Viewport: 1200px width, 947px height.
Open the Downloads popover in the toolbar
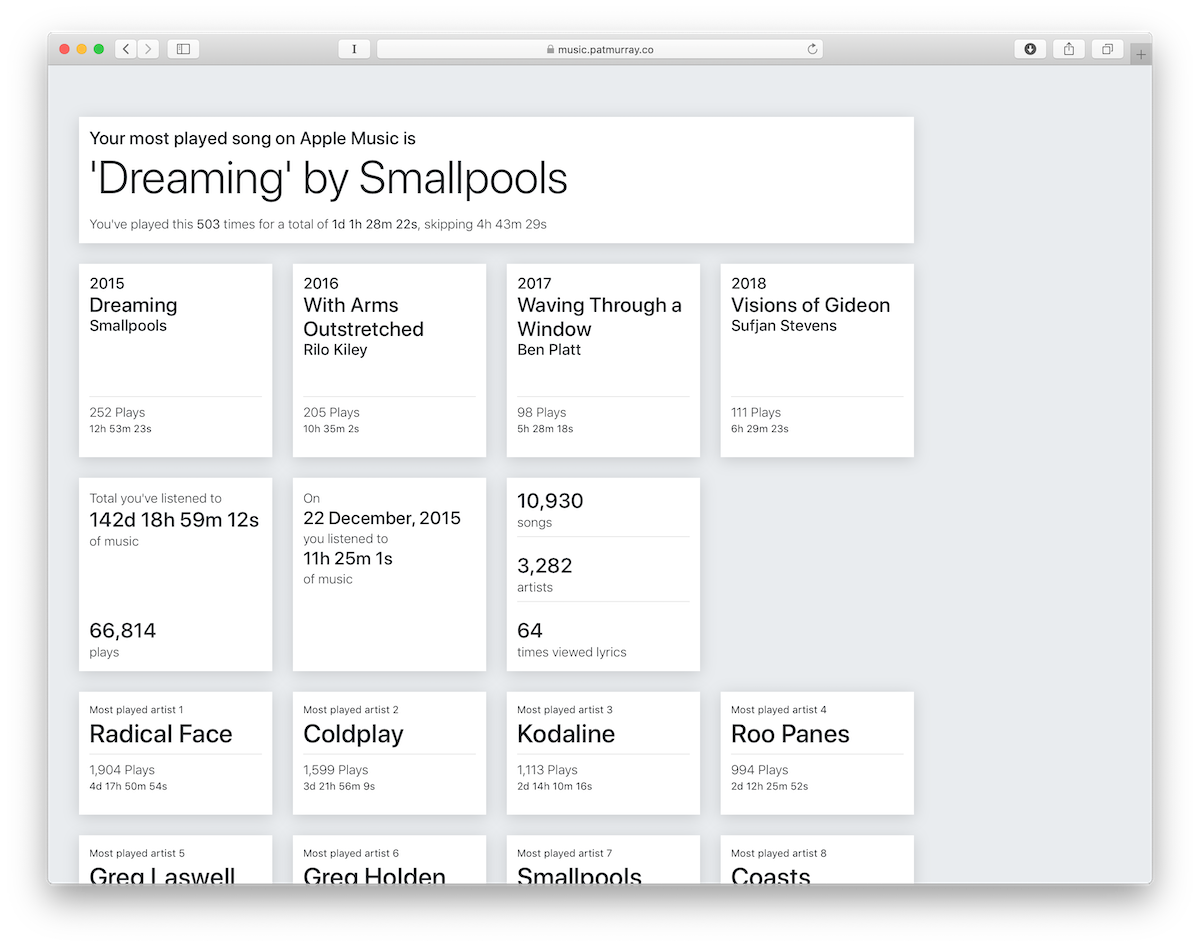pos(1029,48)
